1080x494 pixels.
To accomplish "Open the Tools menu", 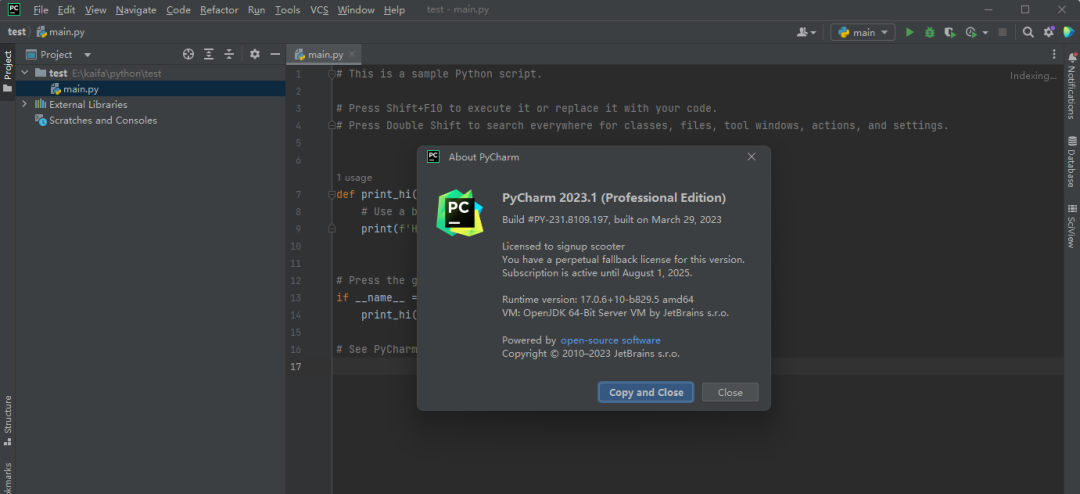I will (287, 10).
